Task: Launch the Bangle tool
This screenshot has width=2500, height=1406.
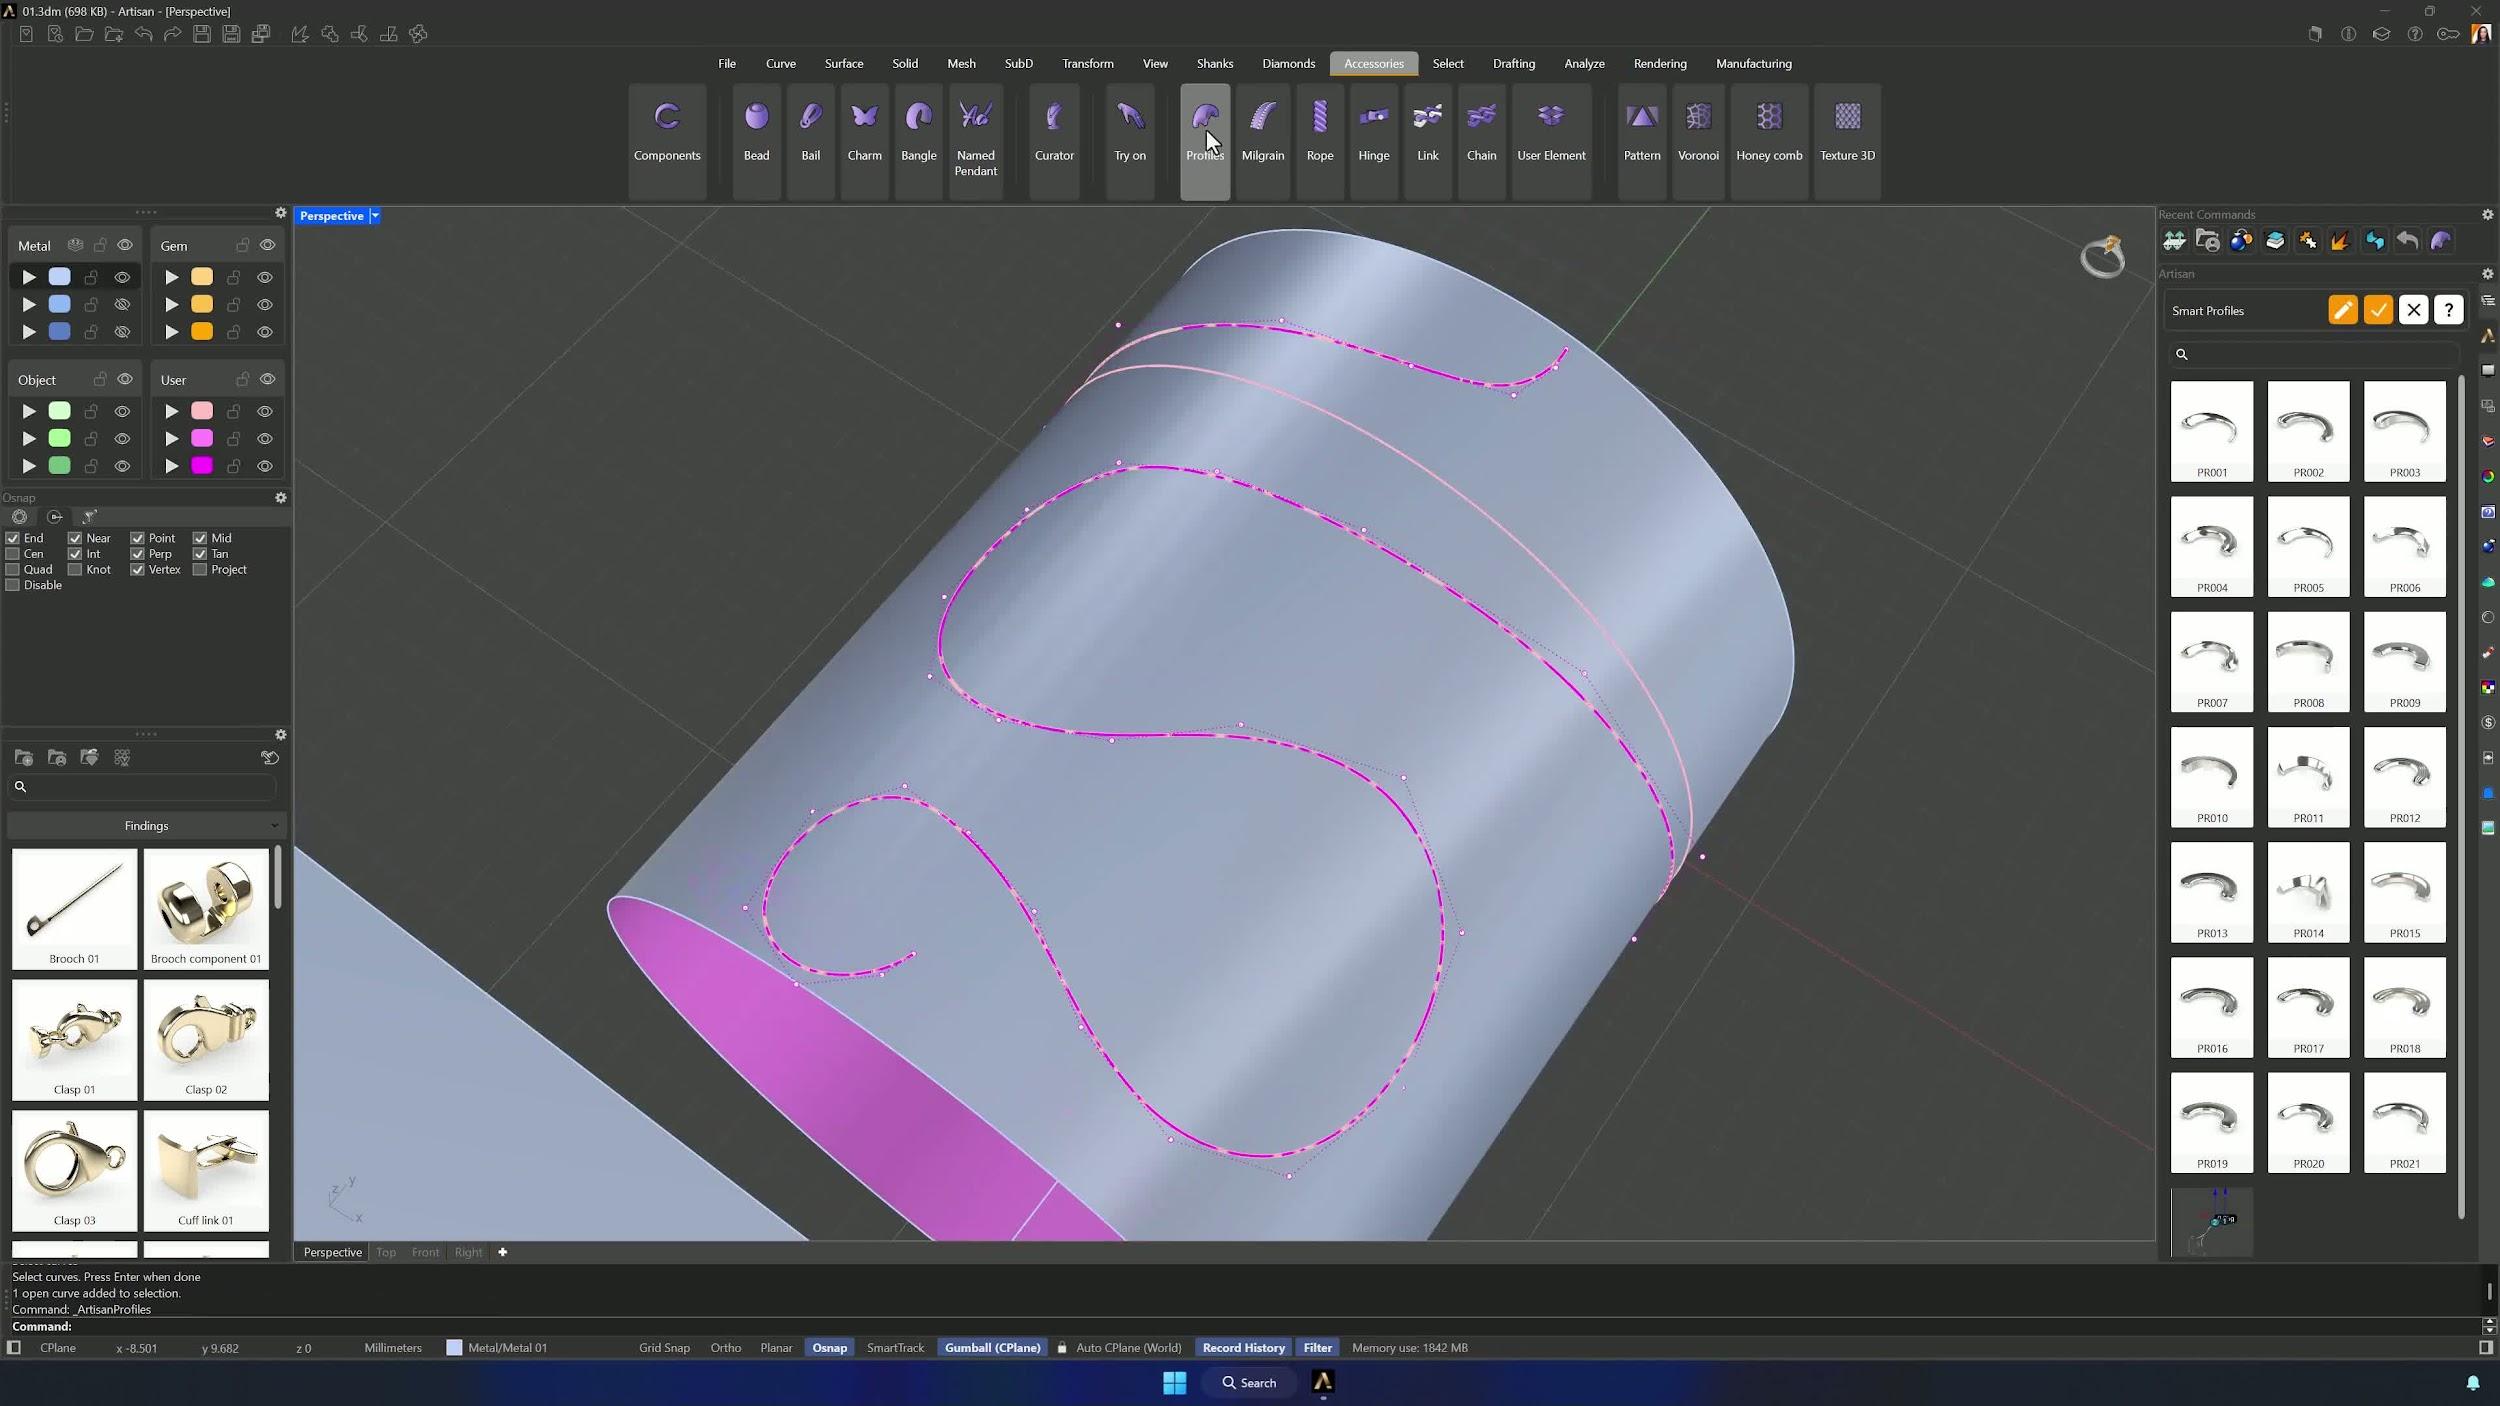Action: 918,141
